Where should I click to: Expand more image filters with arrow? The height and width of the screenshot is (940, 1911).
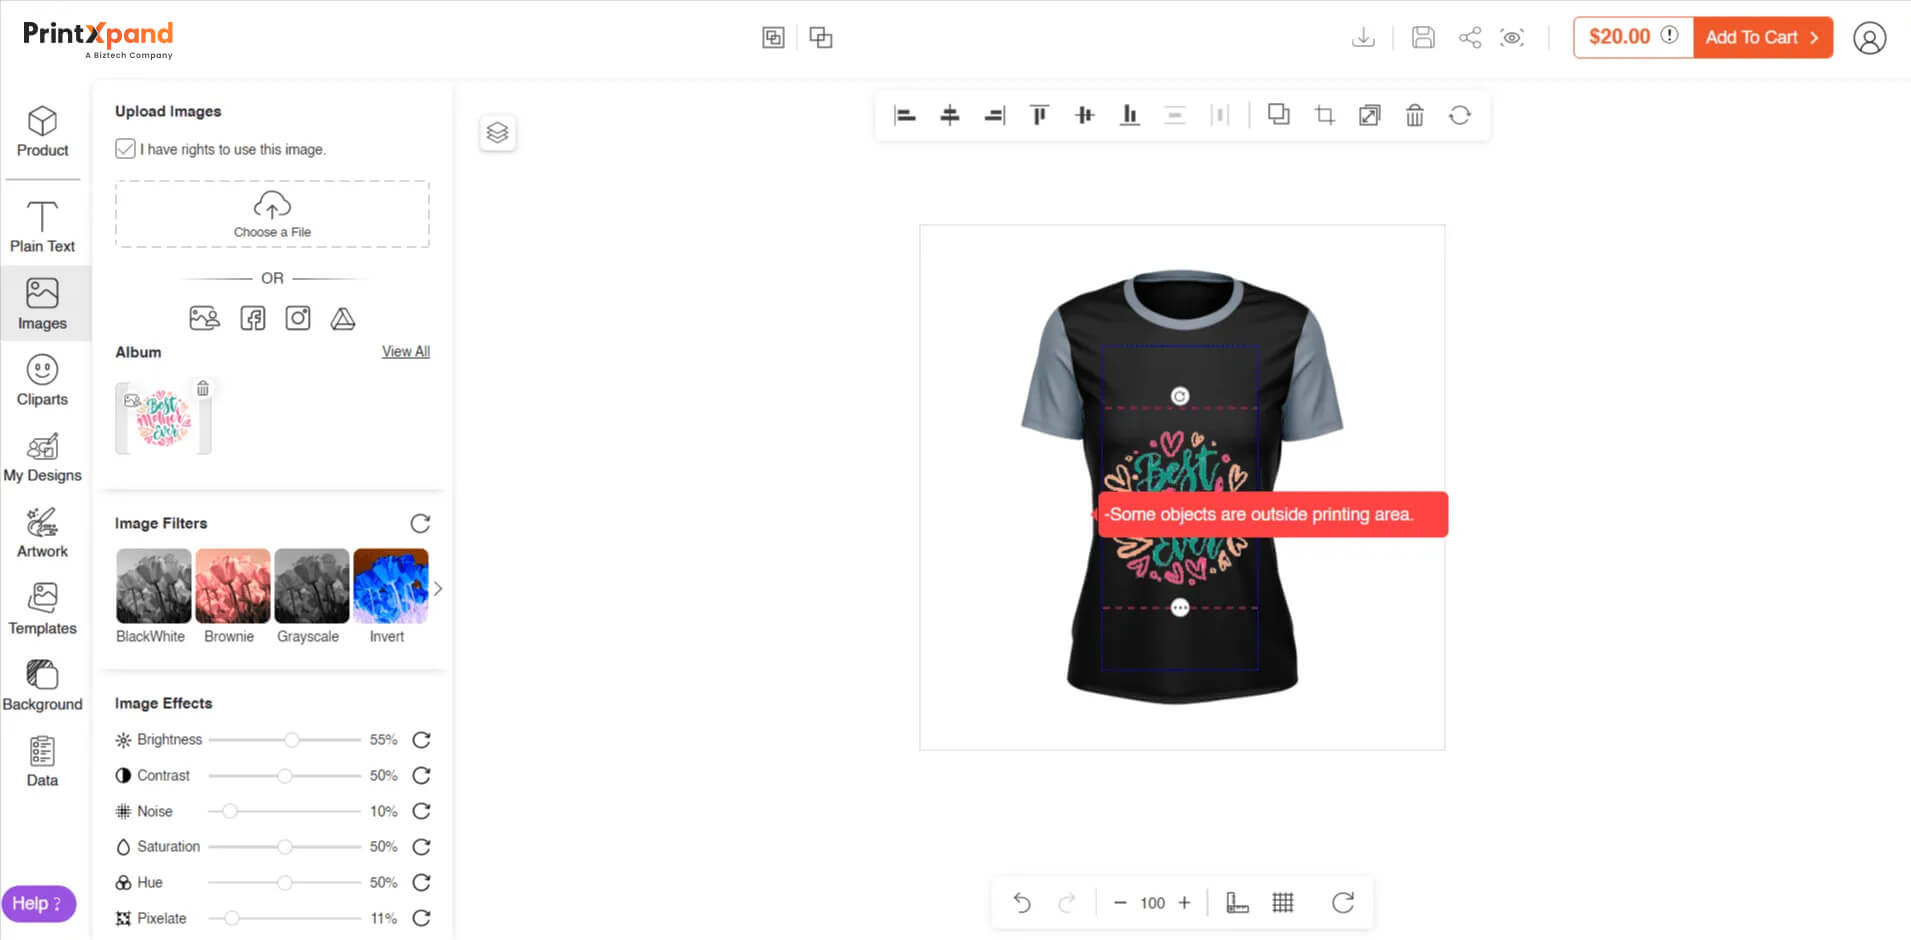pyautogui.click(x=438, y=589)
